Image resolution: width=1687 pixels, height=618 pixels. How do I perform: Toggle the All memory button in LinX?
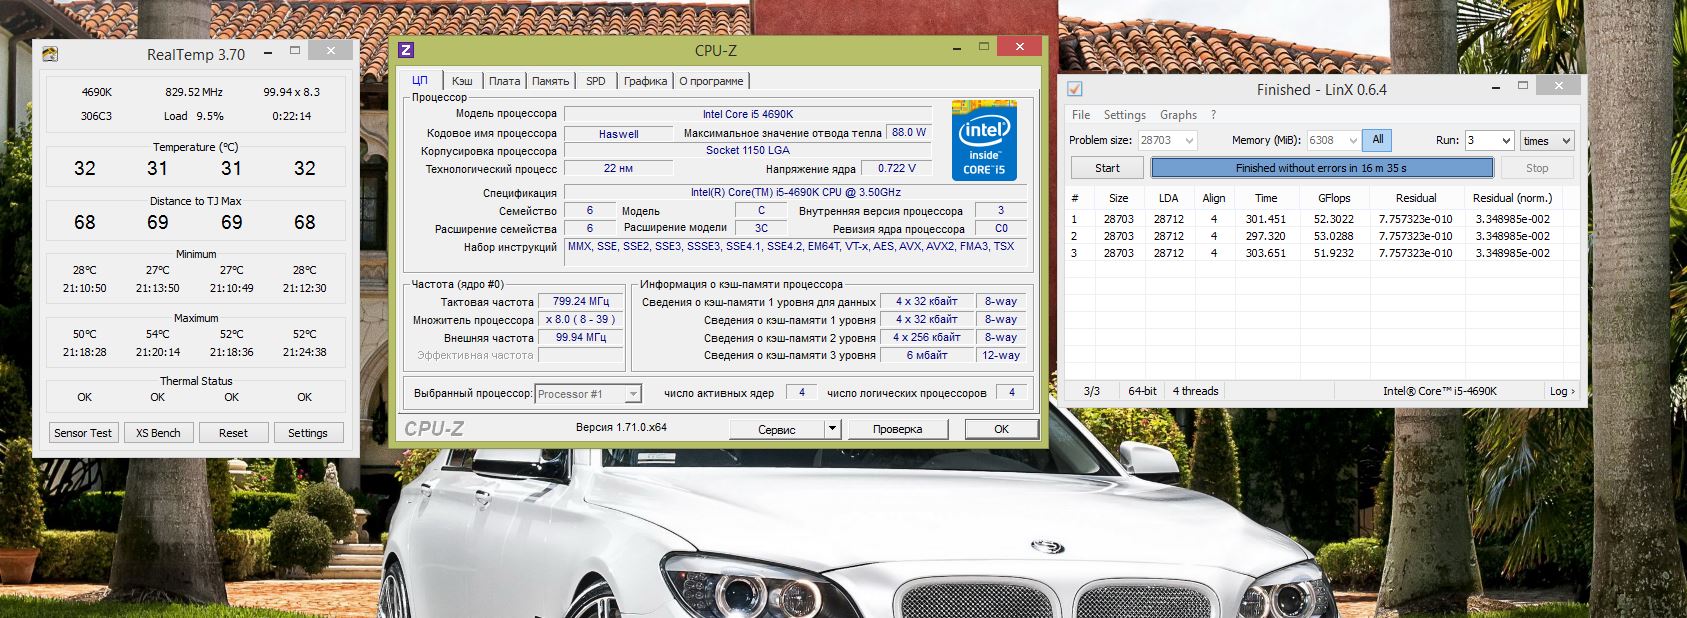tap(1377, 140)
